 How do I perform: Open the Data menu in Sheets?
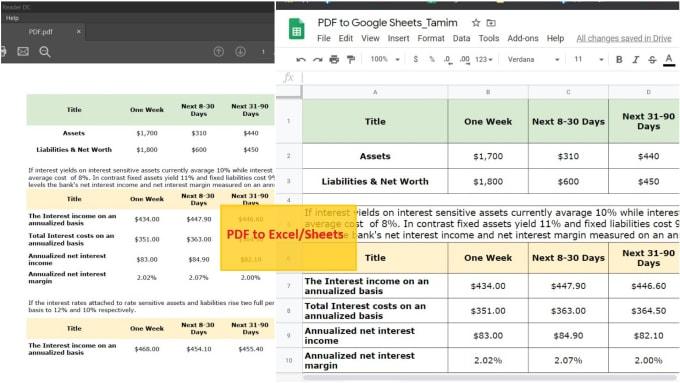tap(461, 38)
